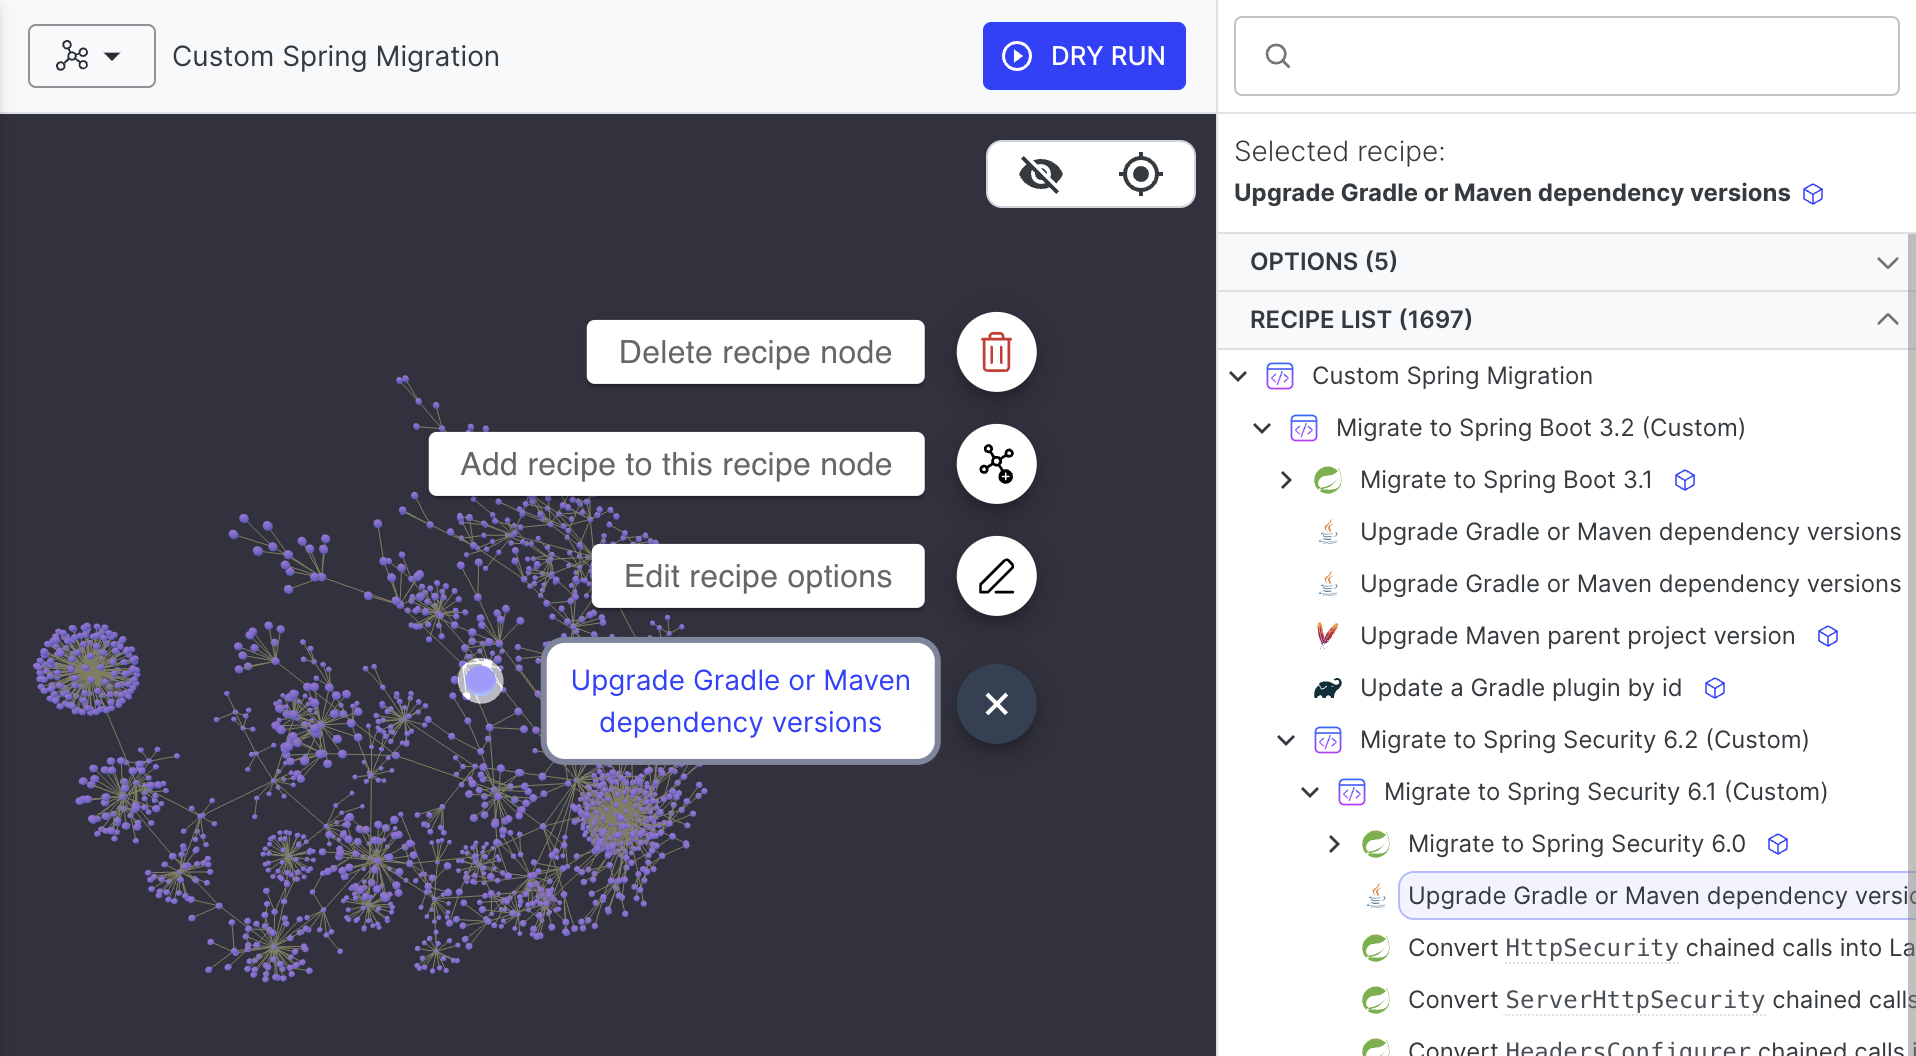
Task: Click Spring leaf icon of Convert HttpSecurity row
Action: click(1376, 948)
